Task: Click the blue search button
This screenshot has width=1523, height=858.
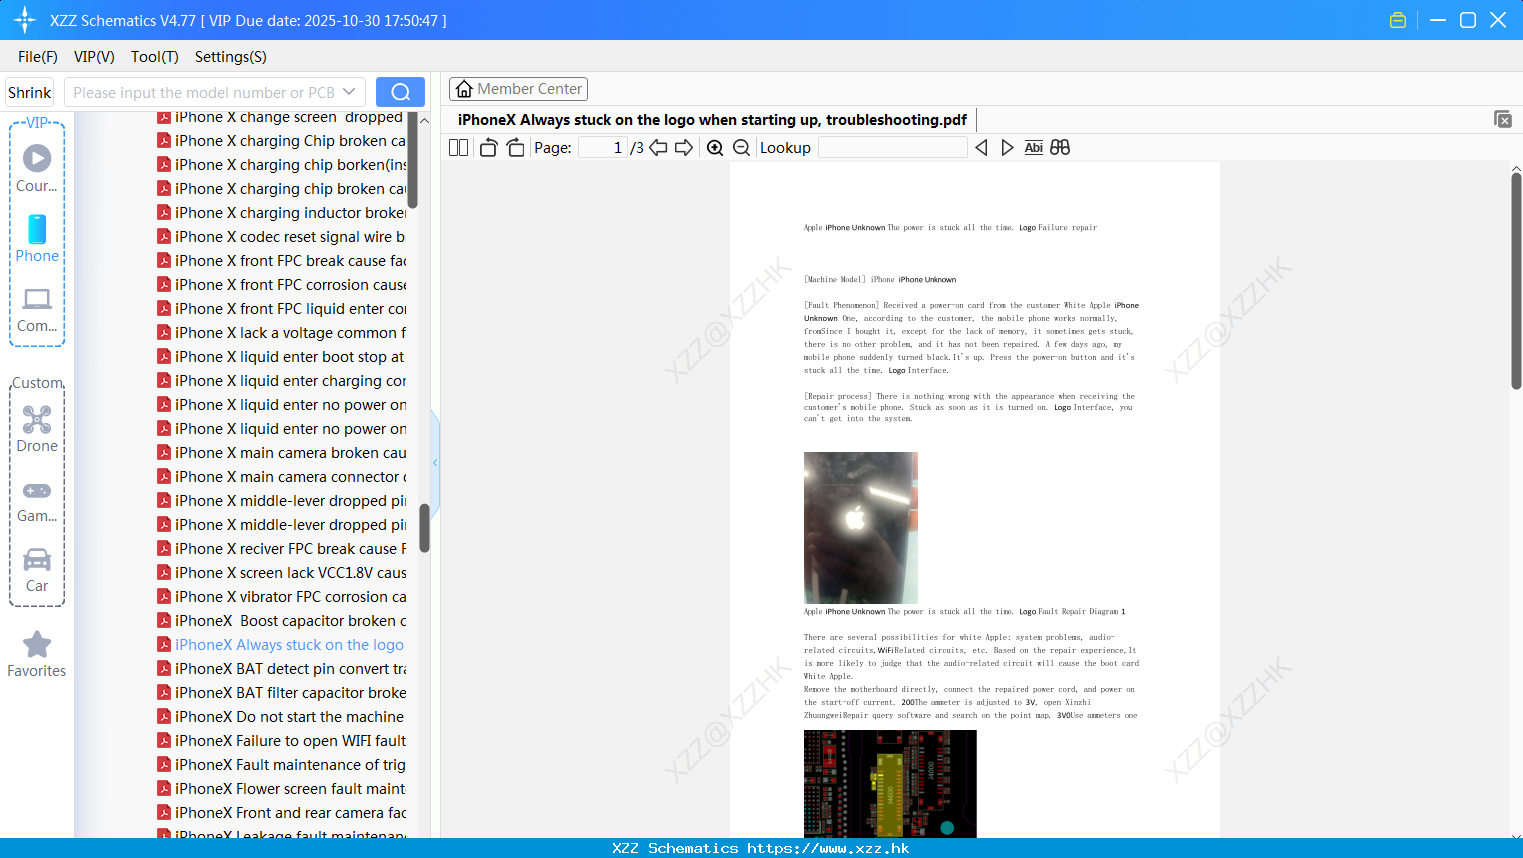Action: click(x=400, y=92)
